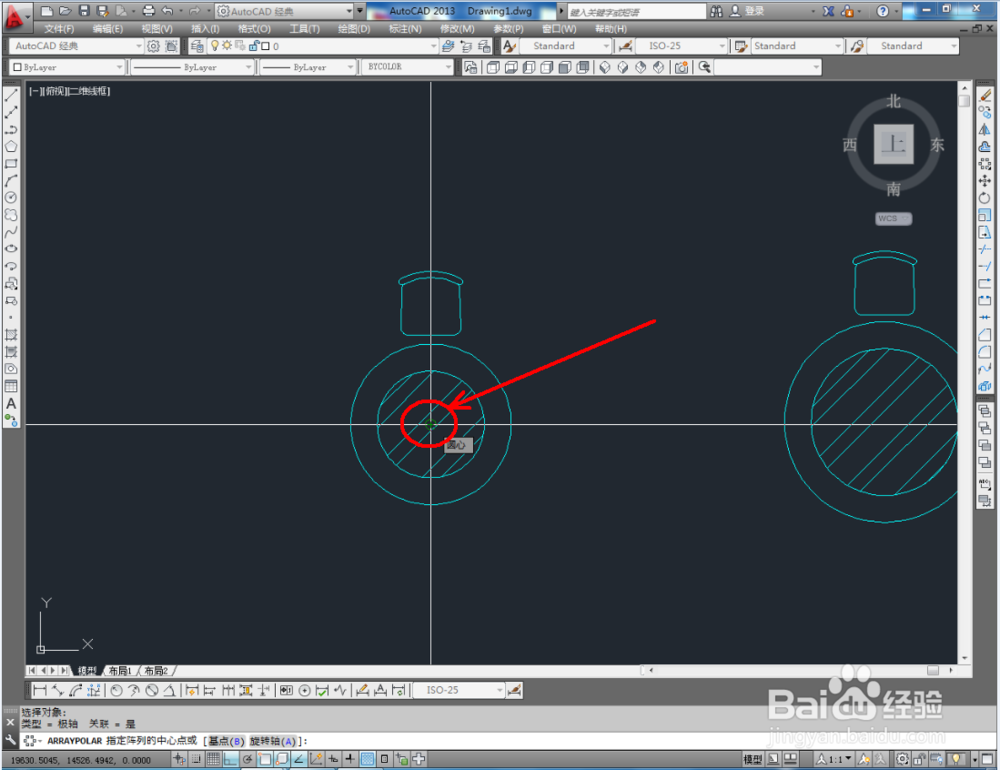This screenshot has height=770, width=1000.
Task: Select the Spline draw tool
Action: click(11, 232)
